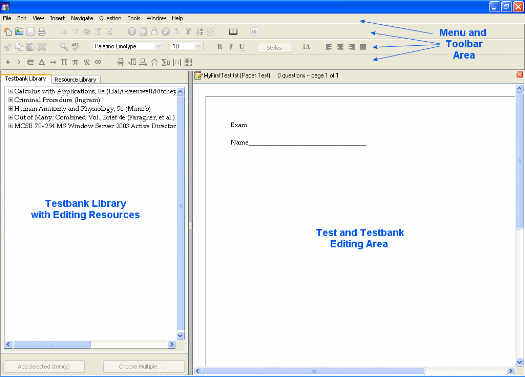Click the library list vertical scrollbar down arrow
The image size is (525, 377).
pos(180,335)
